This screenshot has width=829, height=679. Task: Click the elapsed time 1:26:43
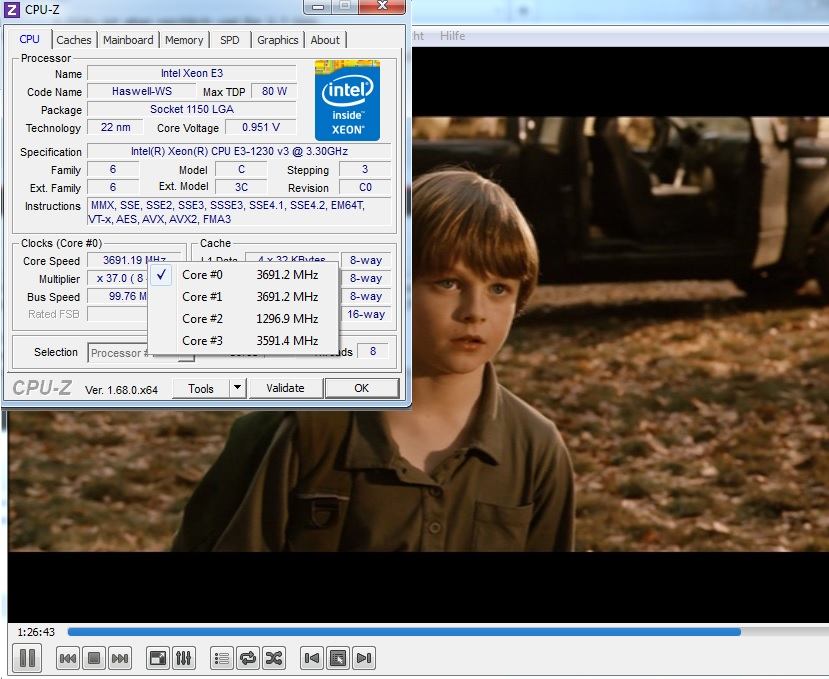36,632
